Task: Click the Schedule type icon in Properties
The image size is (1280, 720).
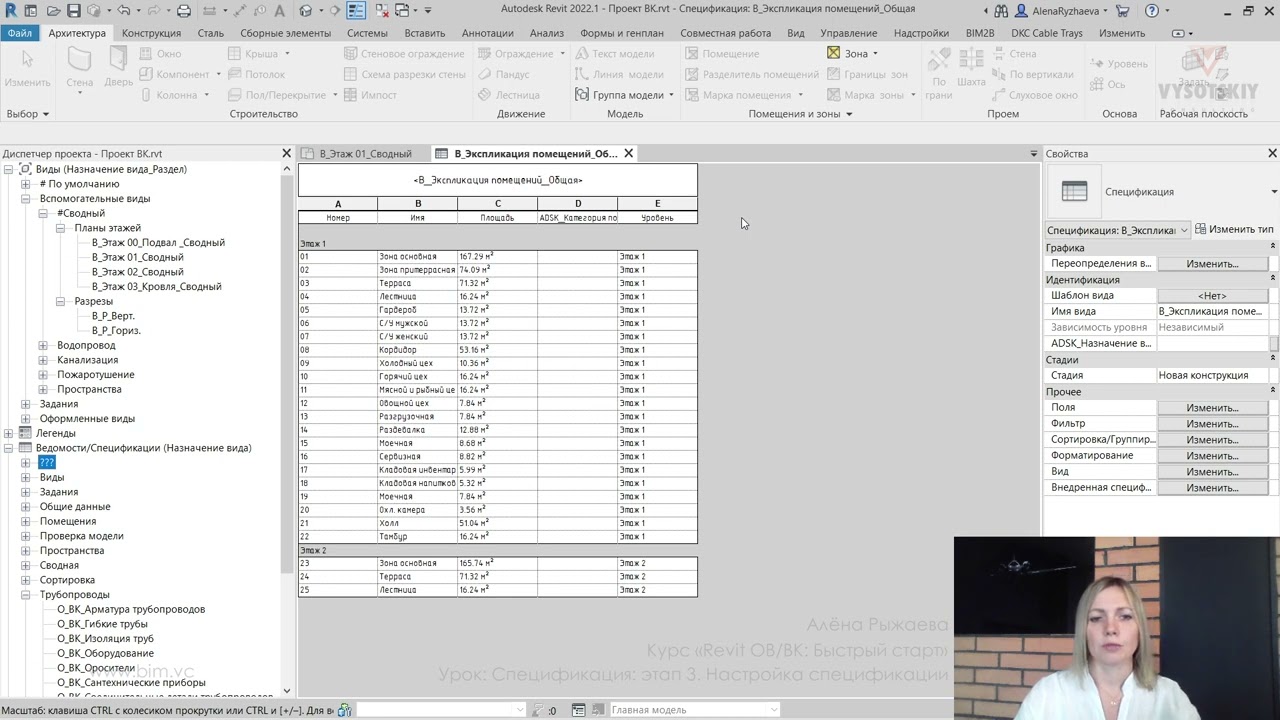Action: coord(1074,192)
